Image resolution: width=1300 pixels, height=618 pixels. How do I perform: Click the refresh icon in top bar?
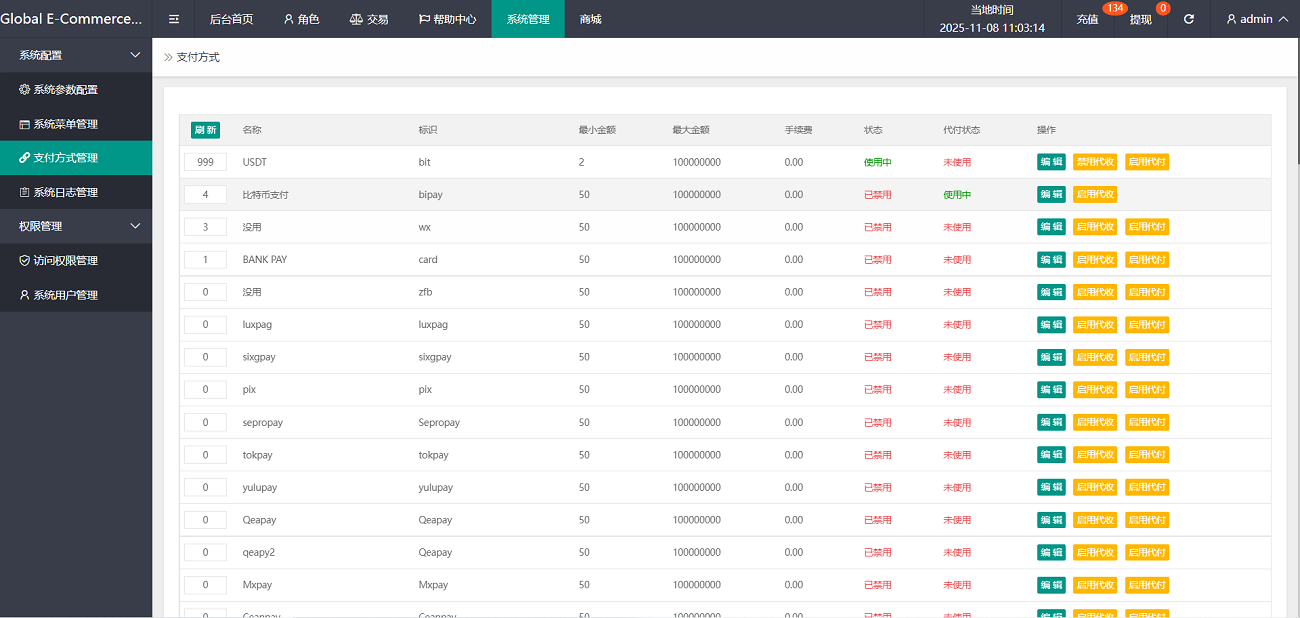pyautogui.click(x=1188, y=19)
